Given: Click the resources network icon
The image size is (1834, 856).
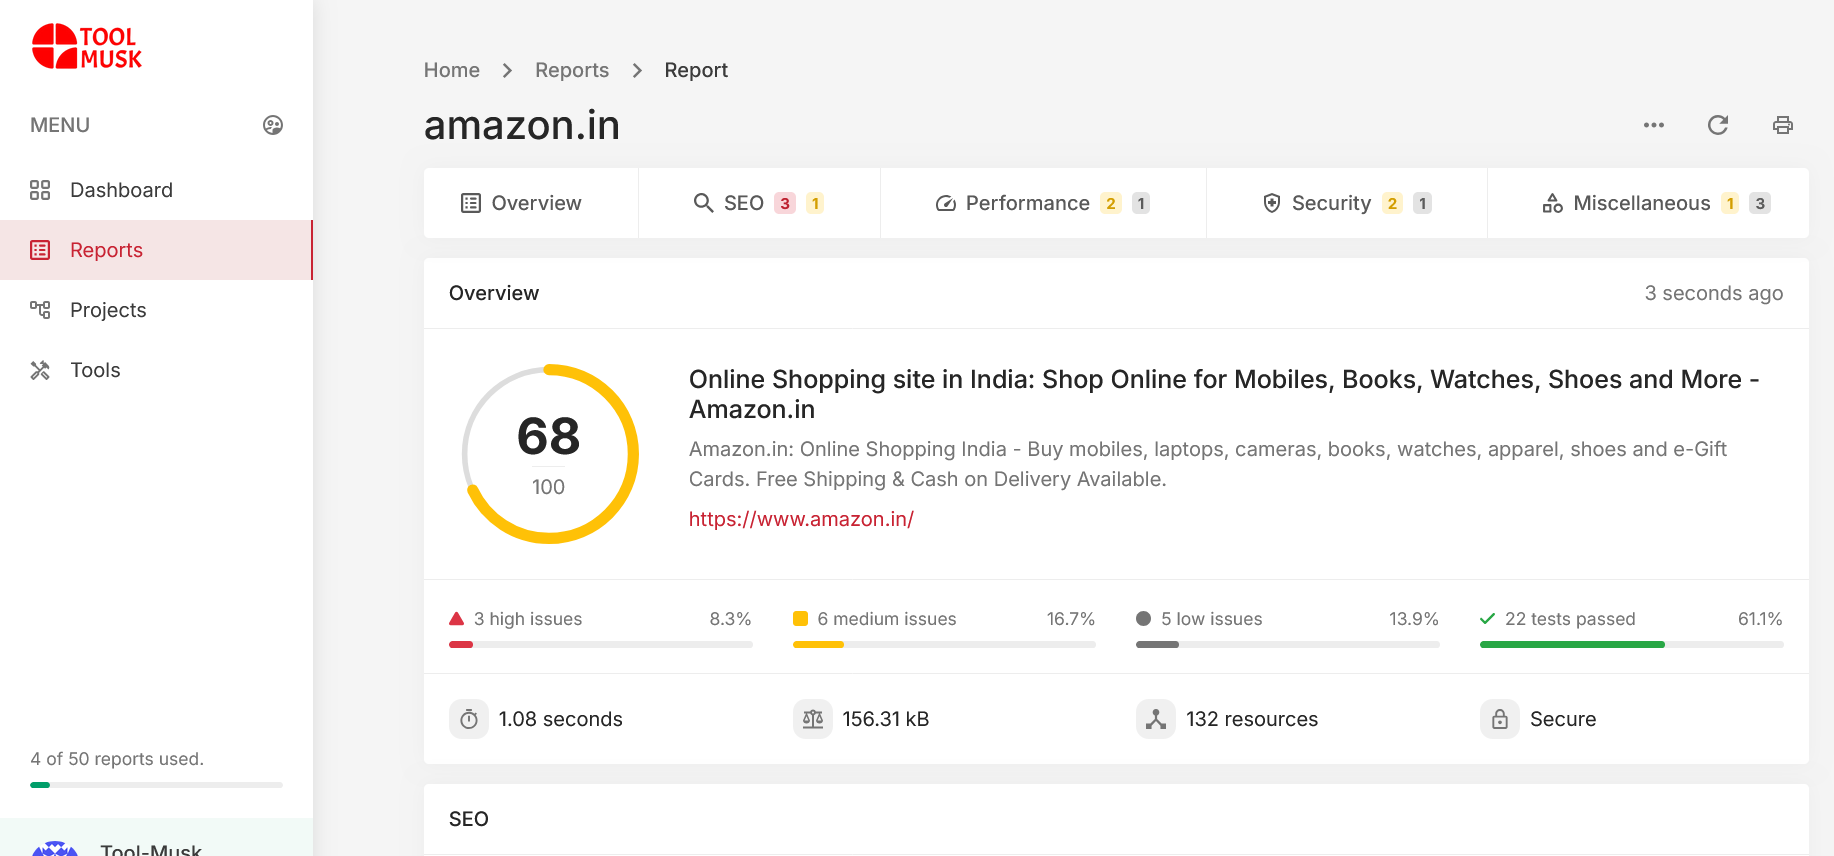Looking at the screenshot, I should 1156,719.
